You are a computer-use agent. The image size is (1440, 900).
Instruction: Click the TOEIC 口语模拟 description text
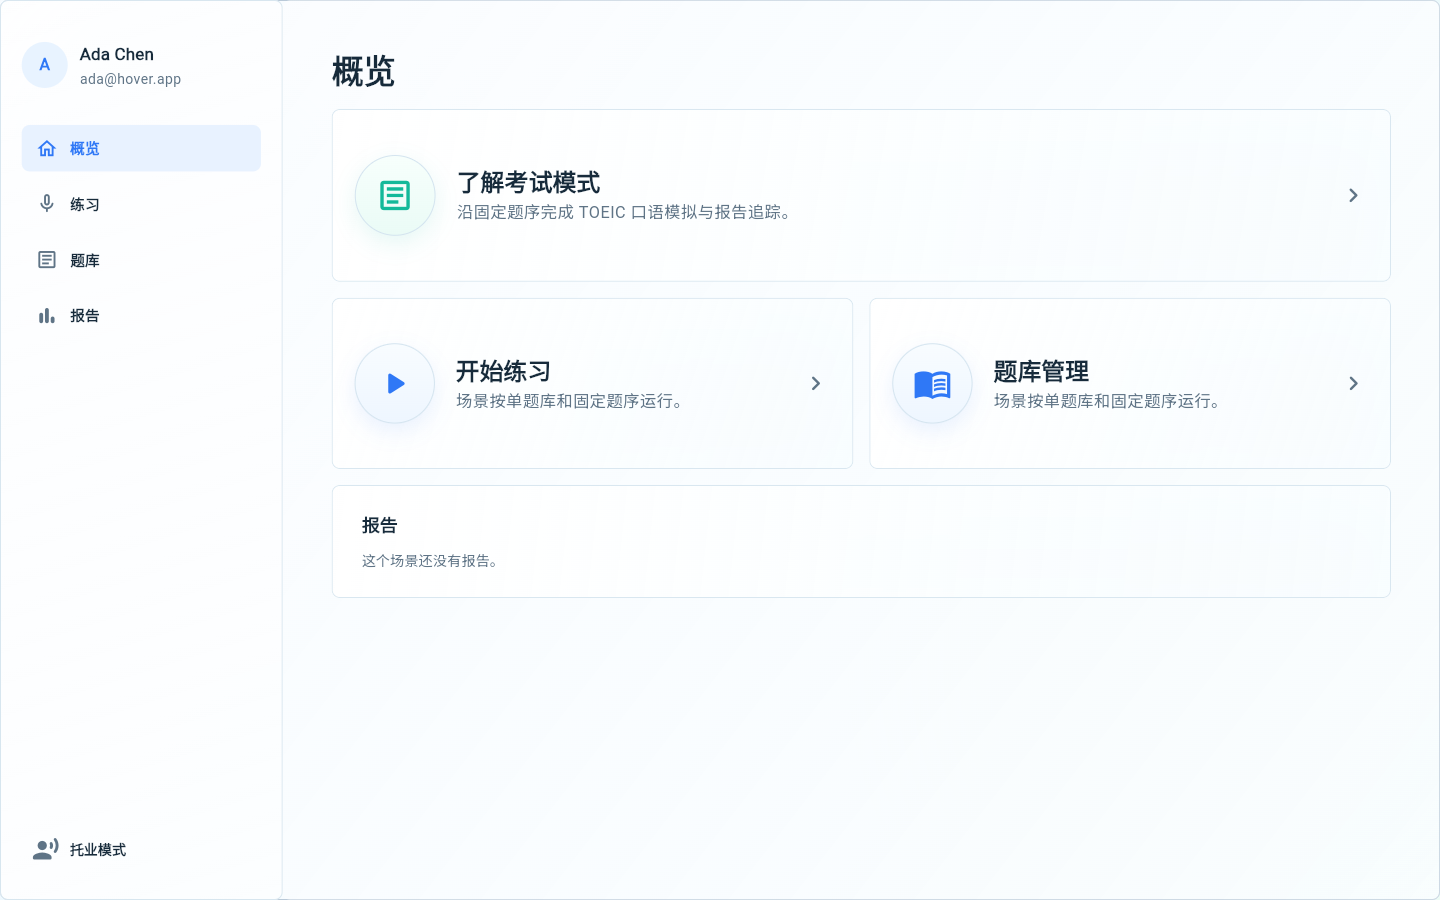point(626,212)
